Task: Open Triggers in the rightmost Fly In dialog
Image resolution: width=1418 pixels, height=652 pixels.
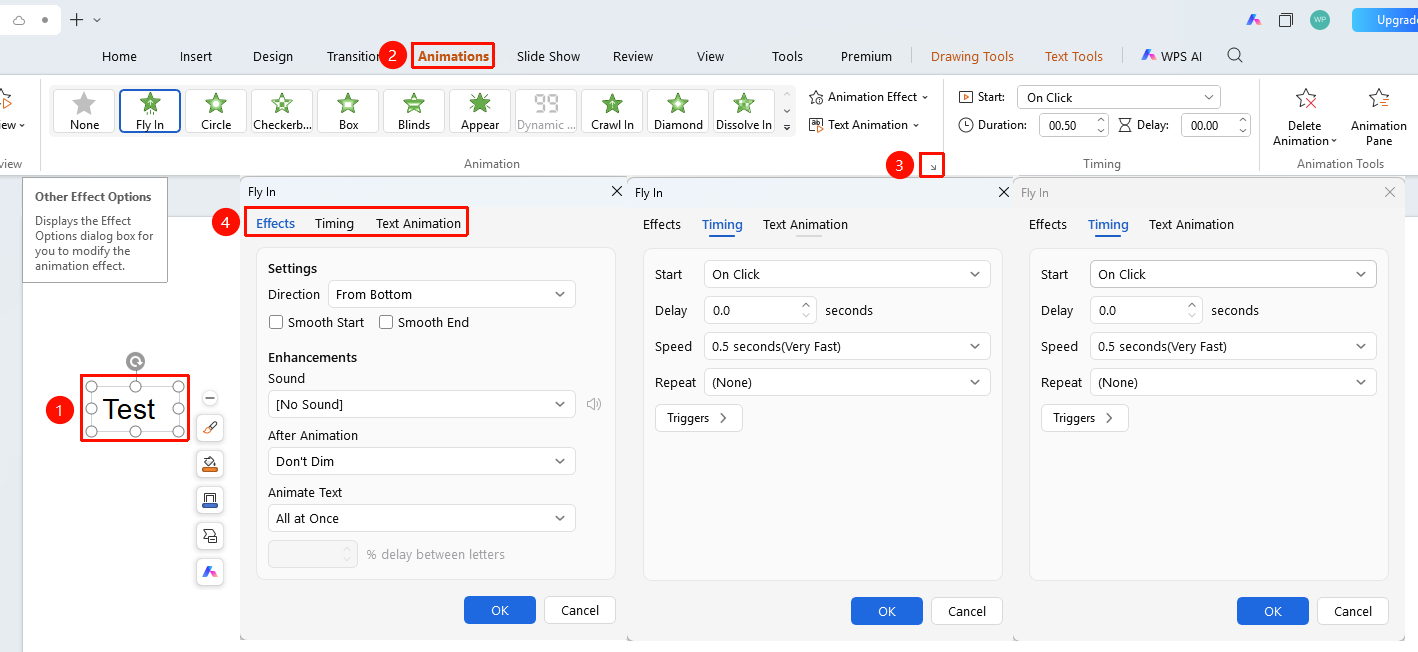Action: (1085, 418)
